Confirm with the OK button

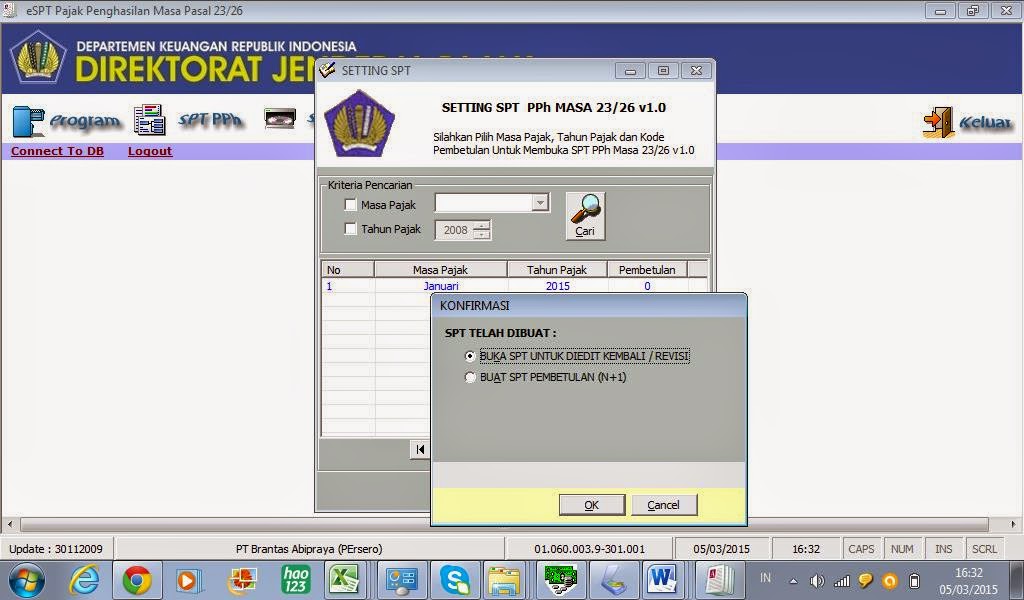coord(592,505)
